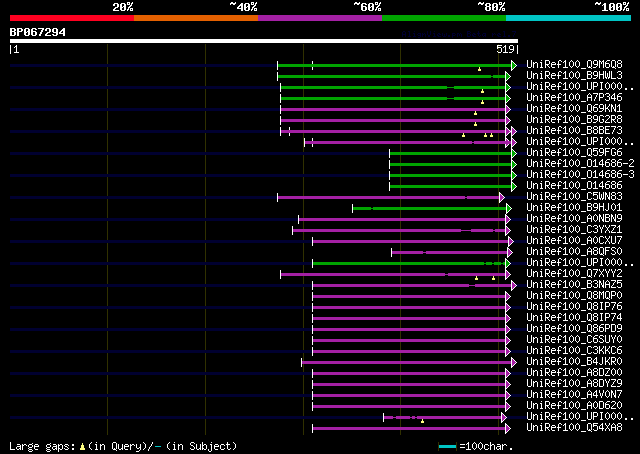Click the arrowhead ending the Q59FG6 alignment
Viewport: 640px width, 454px height.
click(514, 154)
